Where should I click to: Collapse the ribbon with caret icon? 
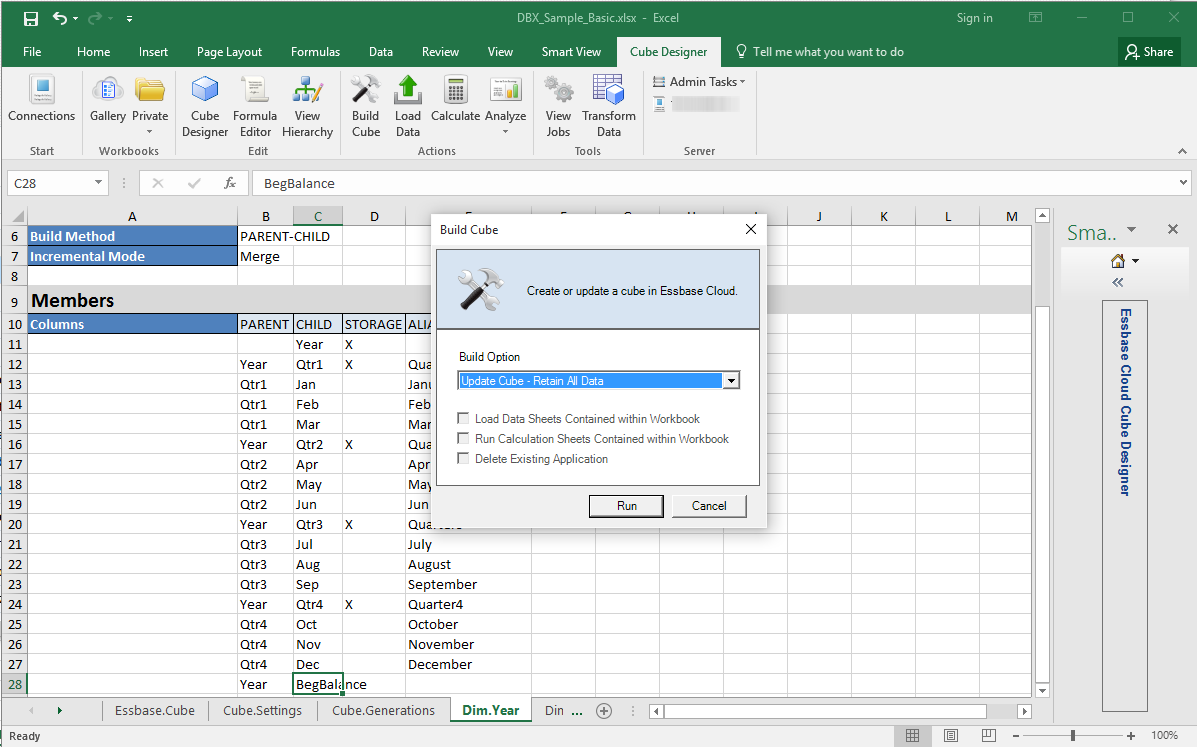[1182, 151]
